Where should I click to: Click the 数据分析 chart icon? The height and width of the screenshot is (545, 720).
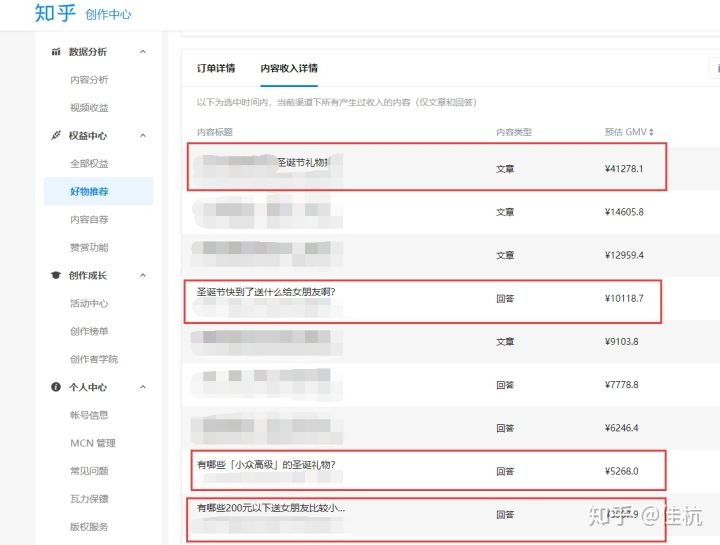coord(56,51)
